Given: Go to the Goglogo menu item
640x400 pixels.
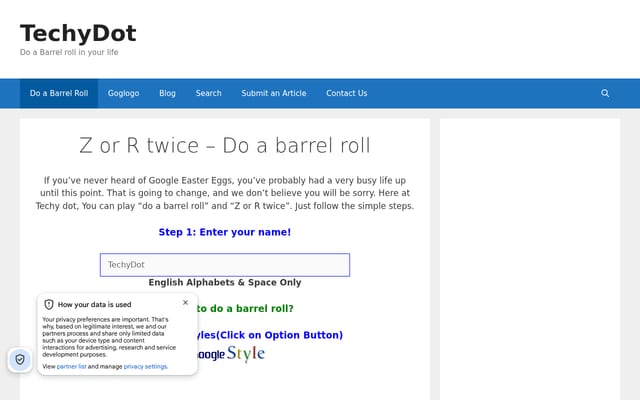Looking at the screenshot, I should click(123, 93).
